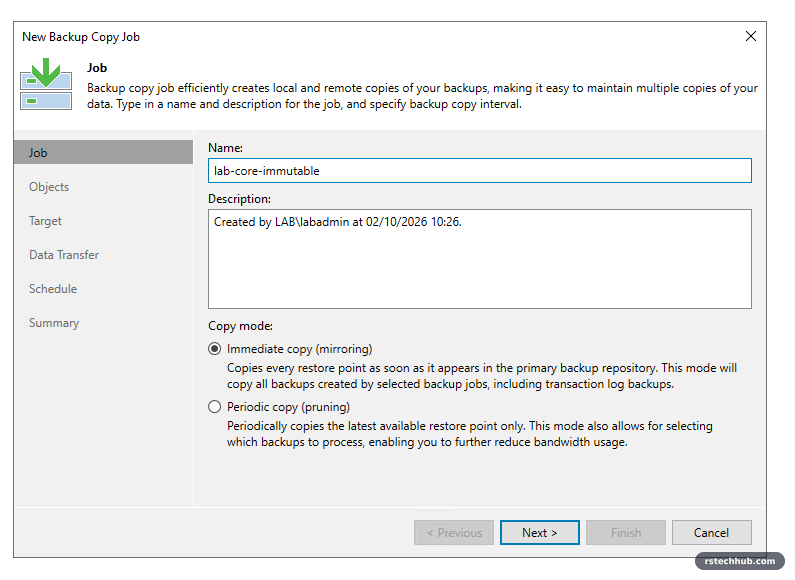Image resolution: width=795 pixels, height=580 pixels.
Task: Click the 'Copies every restore point' description text
Action: 482,376
